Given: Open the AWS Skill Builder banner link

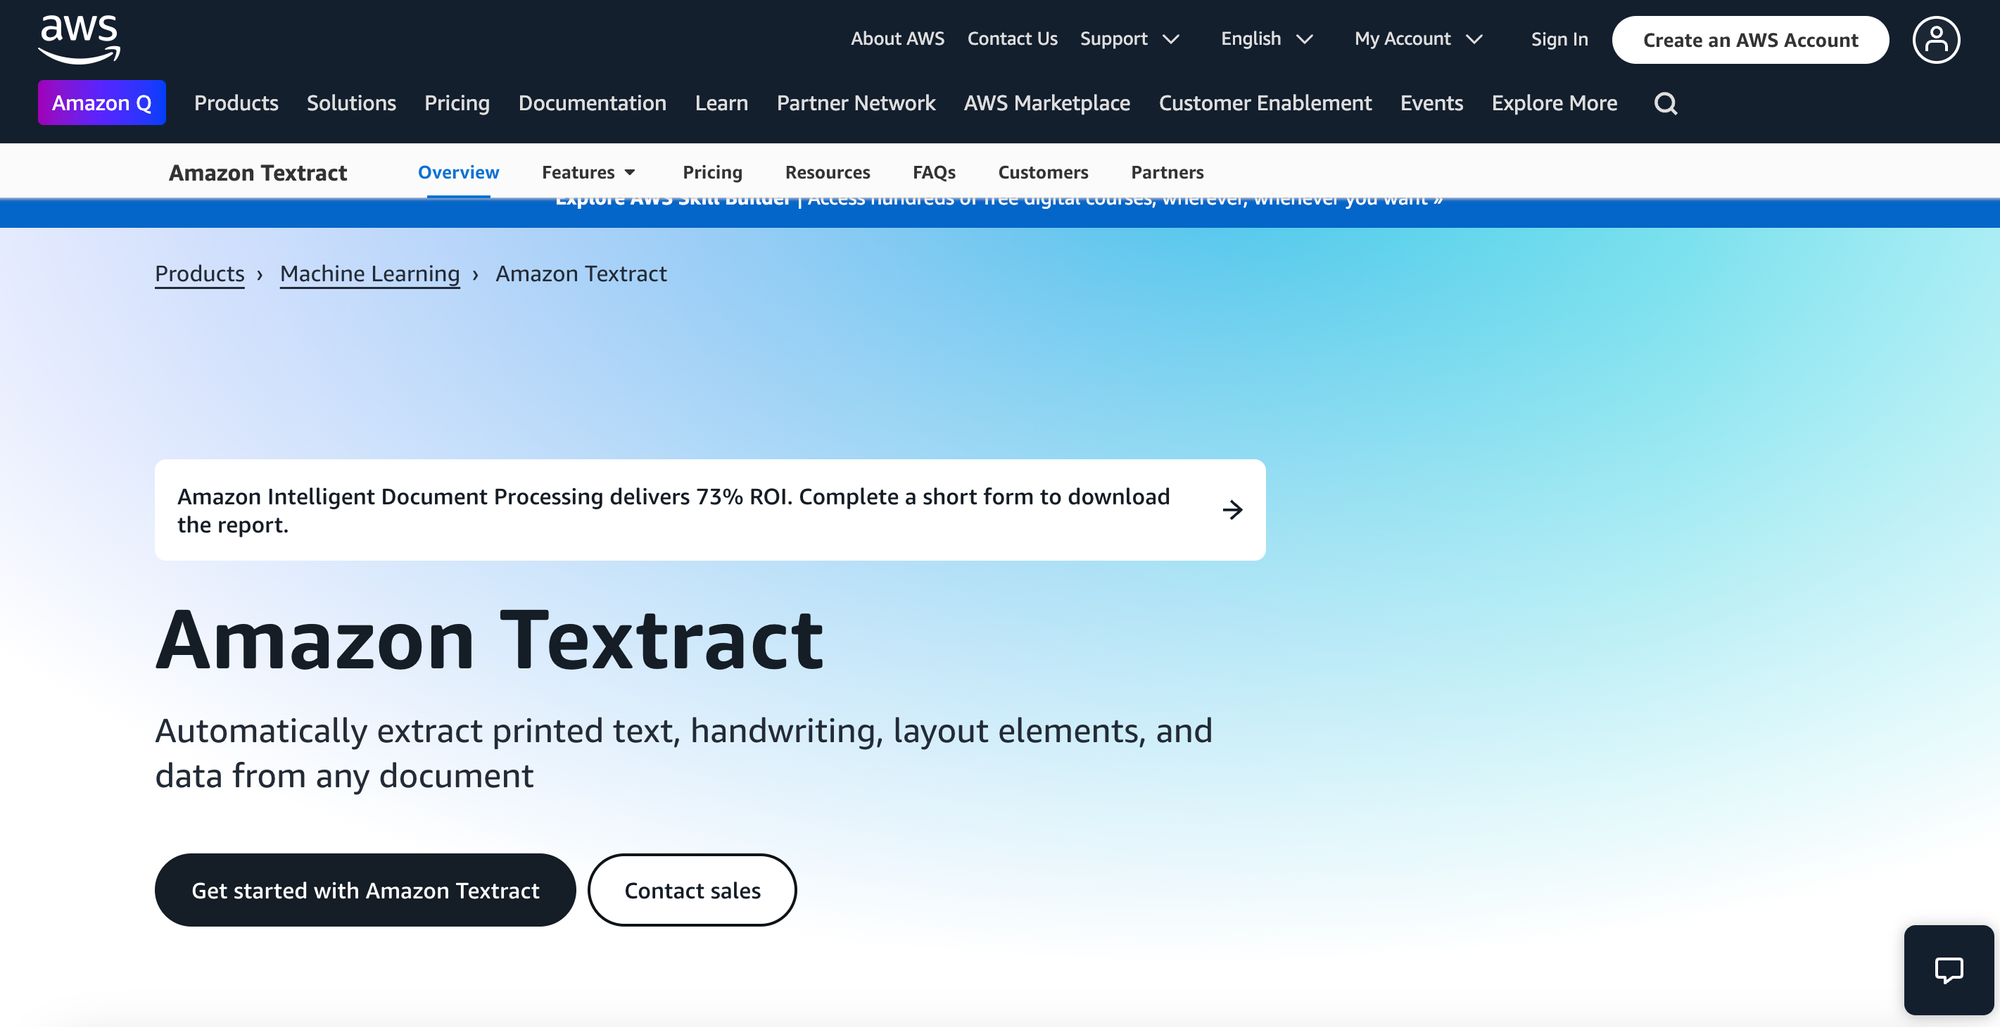Looking at the screenshot, I should coord(1000,198).
